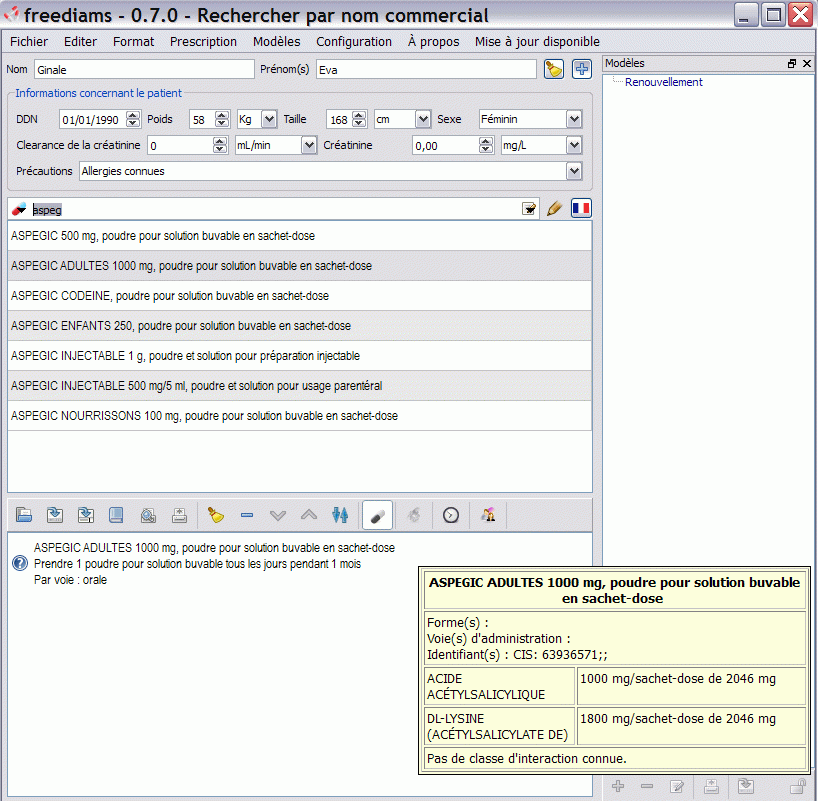The height and width of the screenshot is (801, 818).
Task: Open the Configuration menu
Action: (x=354, y=42)
